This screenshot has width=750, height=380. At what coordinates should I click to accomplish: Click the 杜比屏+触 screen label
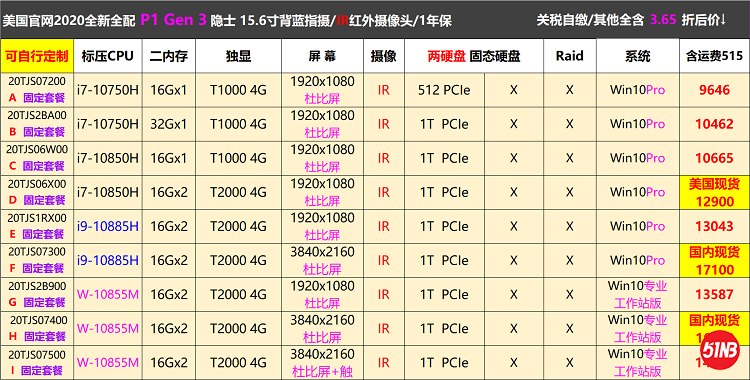click(x=322, y=371)
